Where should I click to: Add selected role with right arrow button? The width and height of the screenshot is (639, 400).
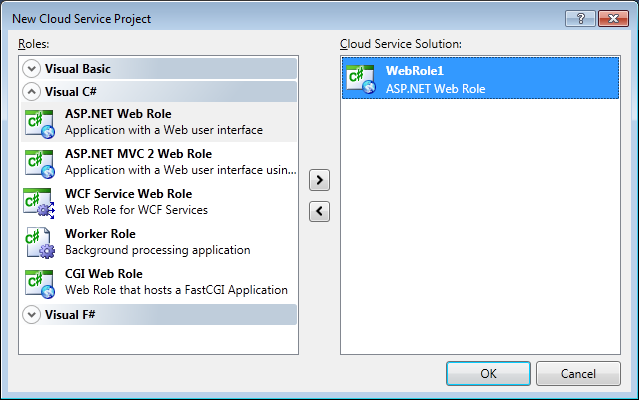pos(319,180)
